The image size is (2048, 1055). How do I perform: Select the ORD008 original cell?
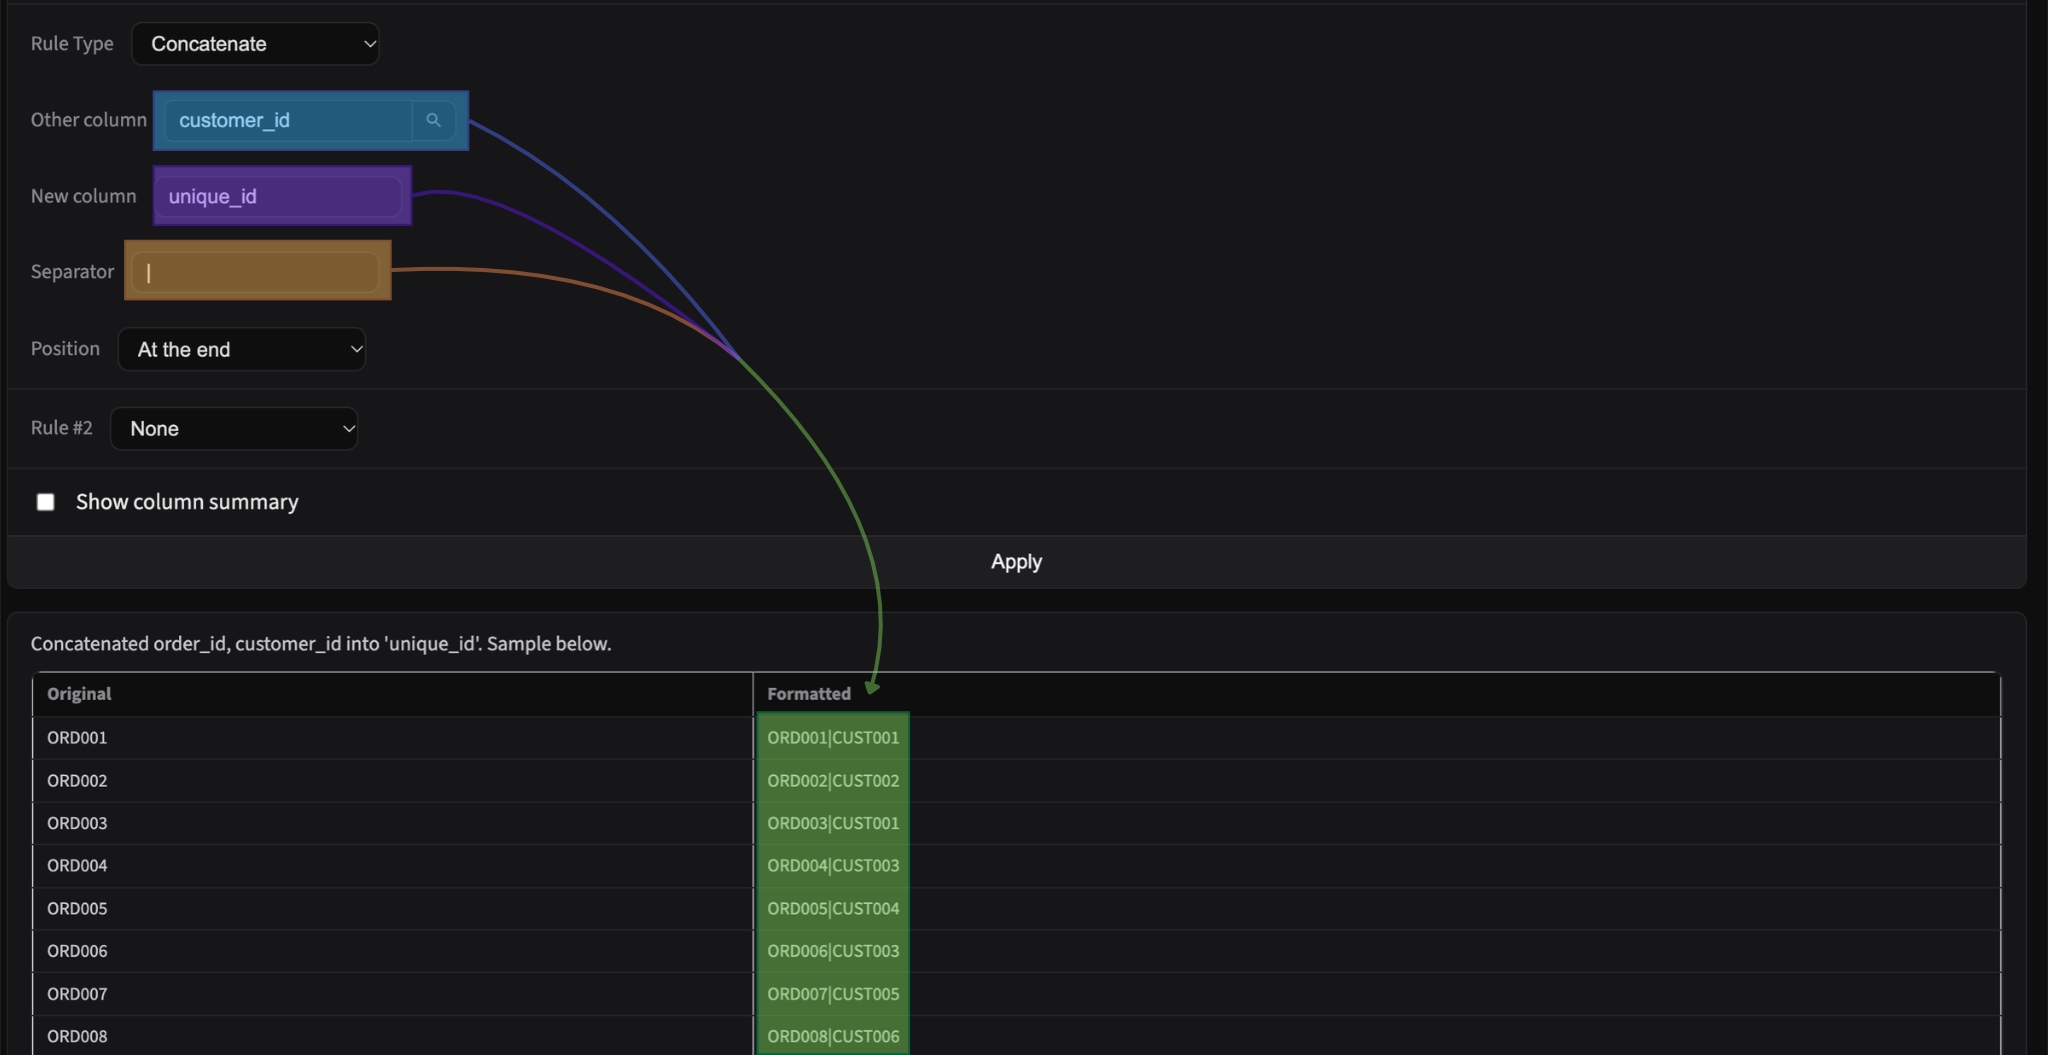[392, 1036]
